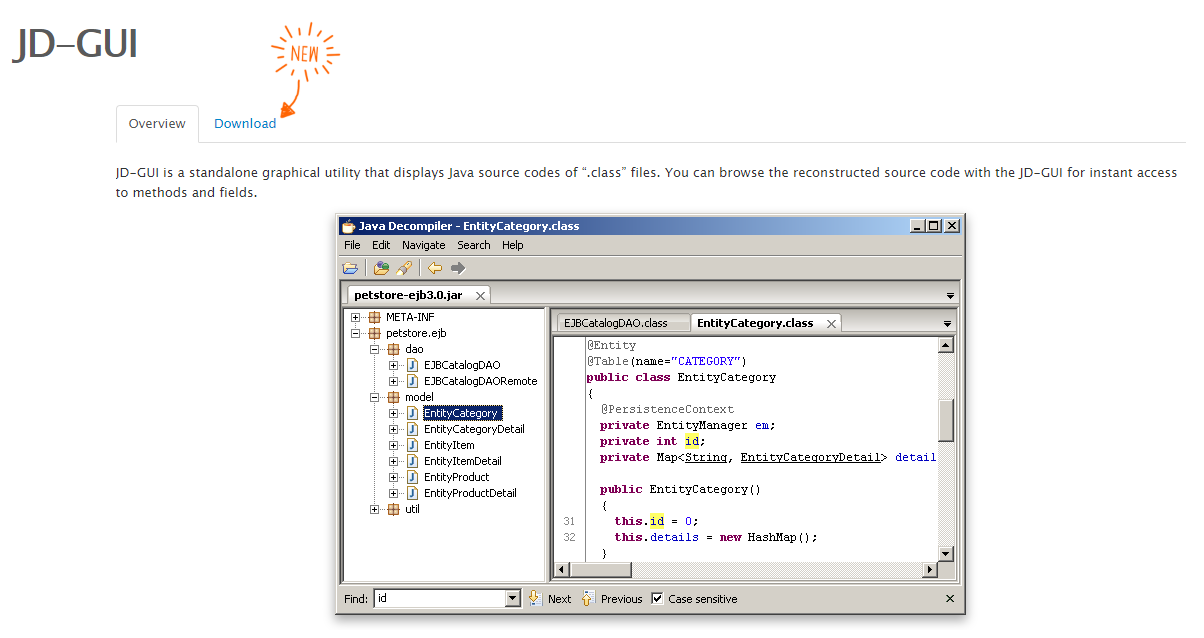Click the code view scroll-left arrow
The width and height of the screenshot is (1204, 638).
coord(562,569)
